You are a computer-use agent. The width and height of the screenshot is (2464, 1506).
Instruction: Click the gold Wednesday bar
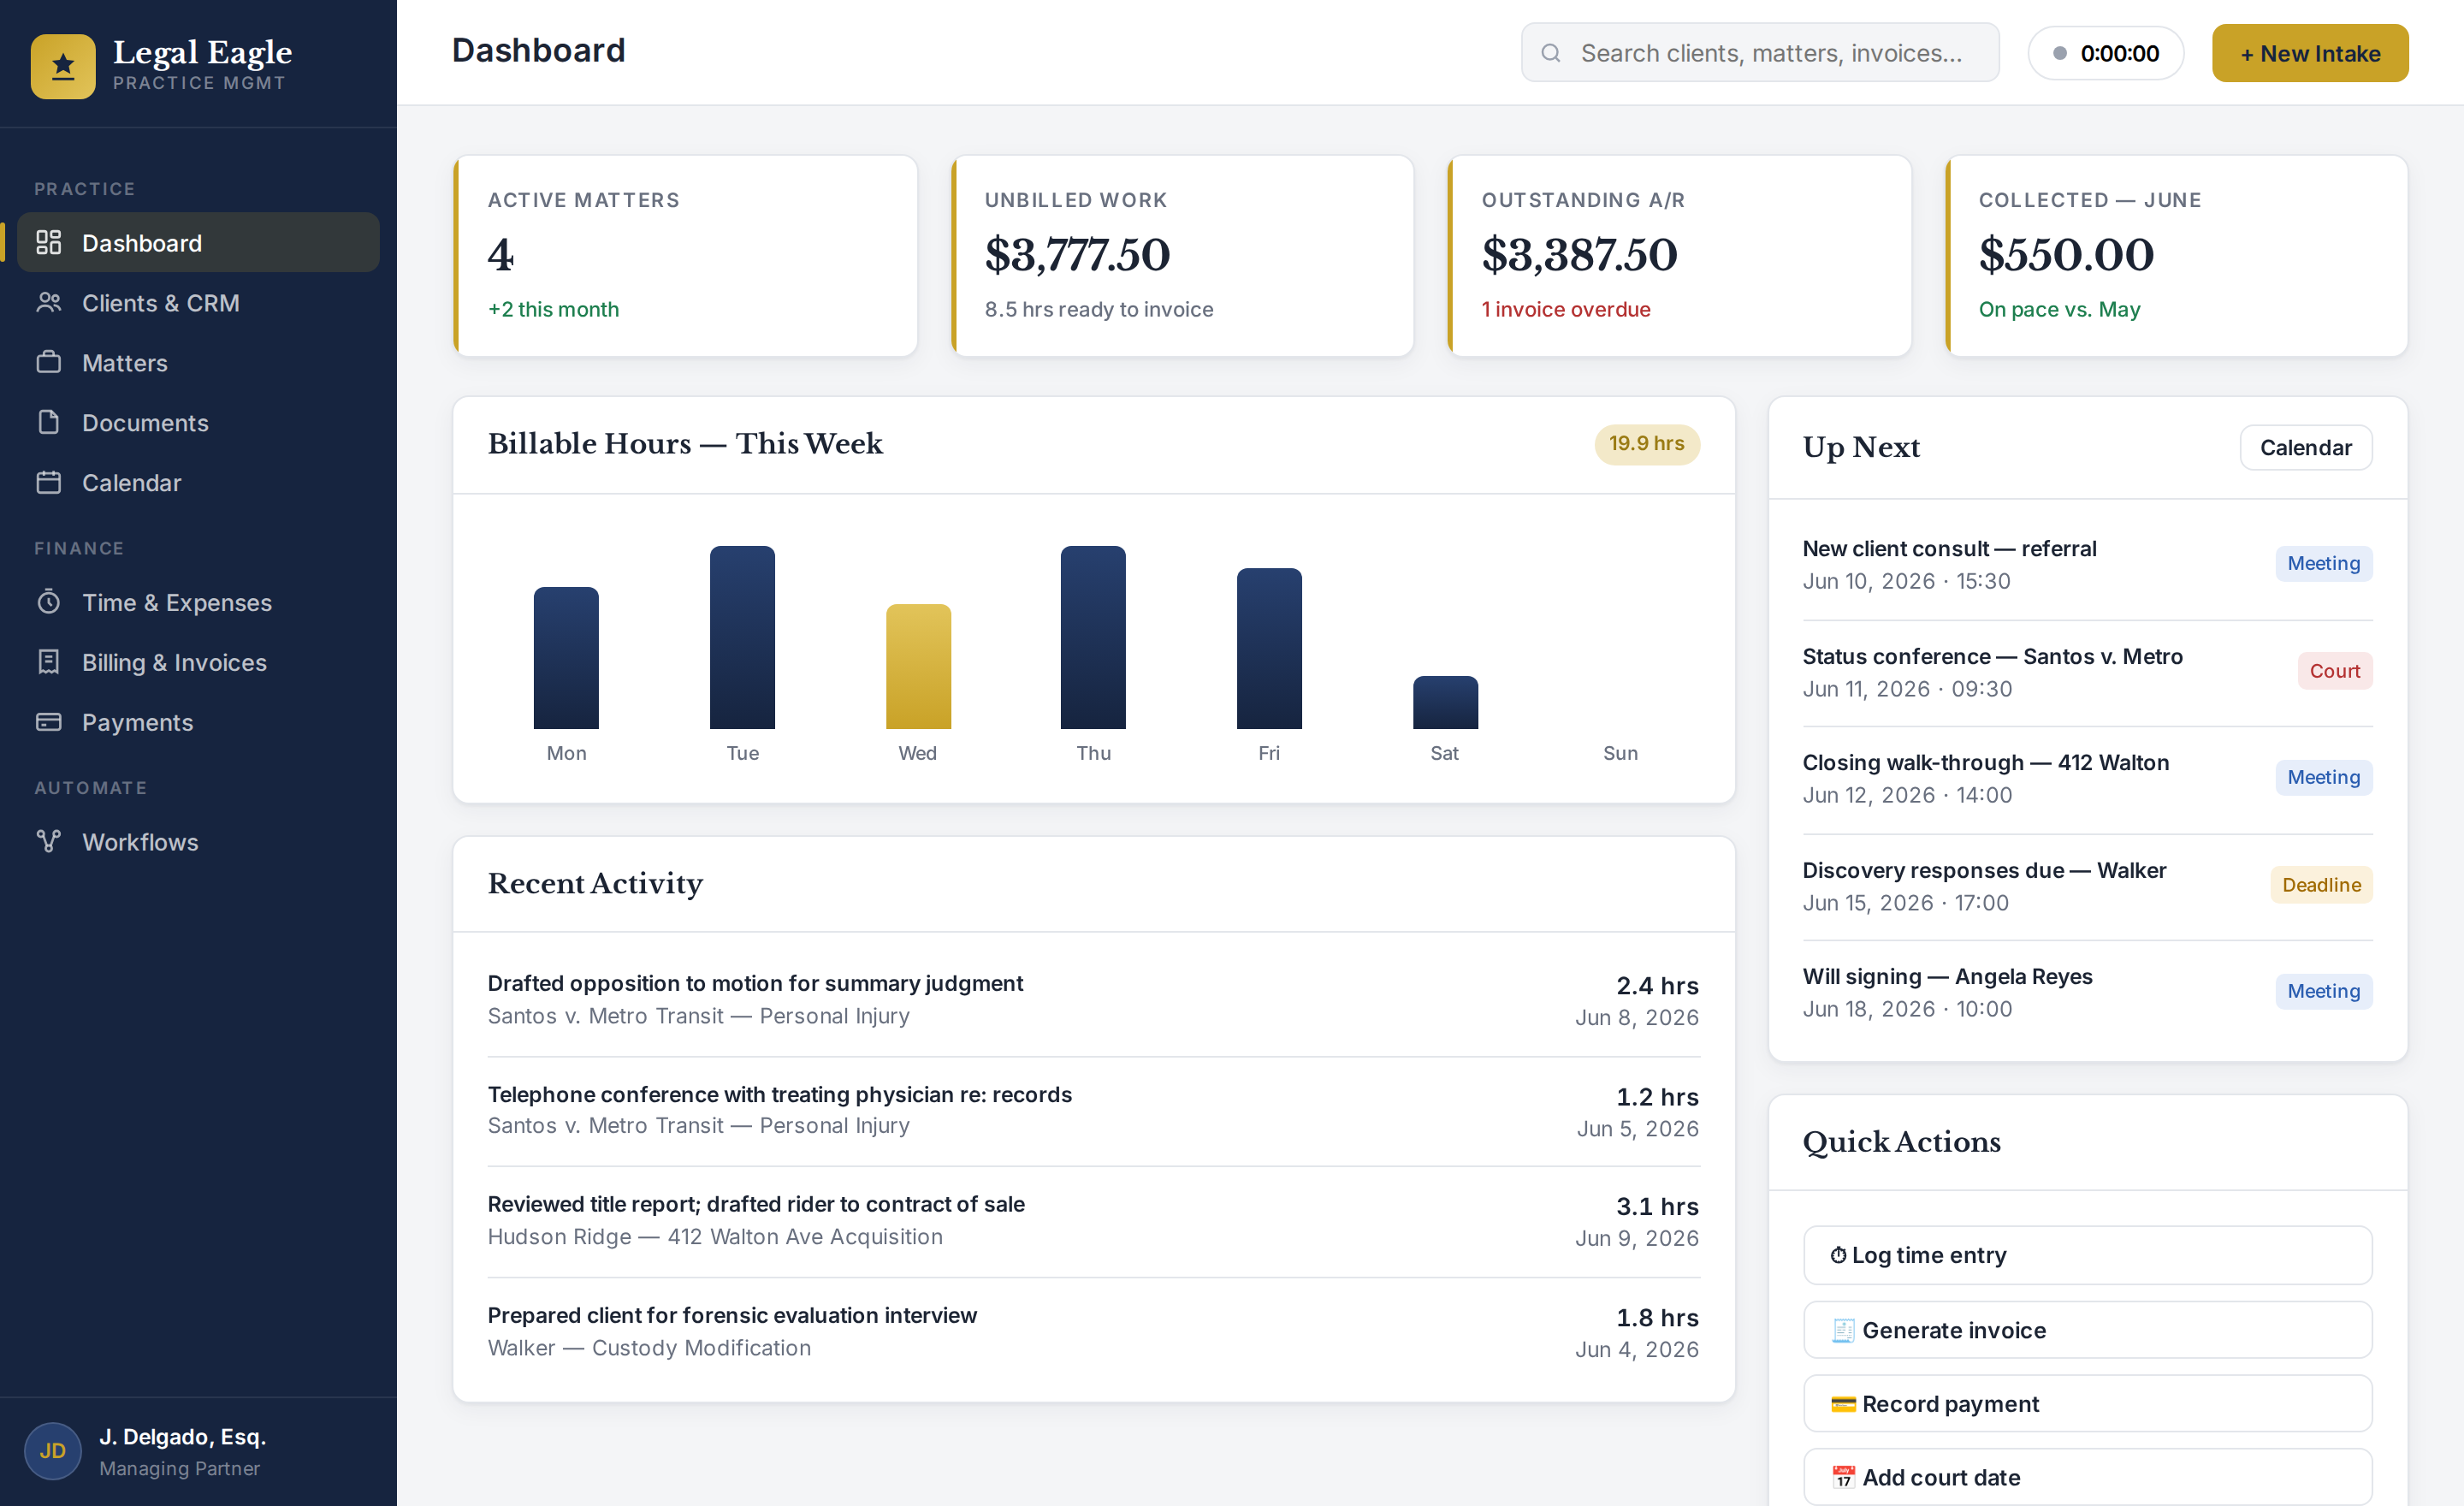(918, 666)
